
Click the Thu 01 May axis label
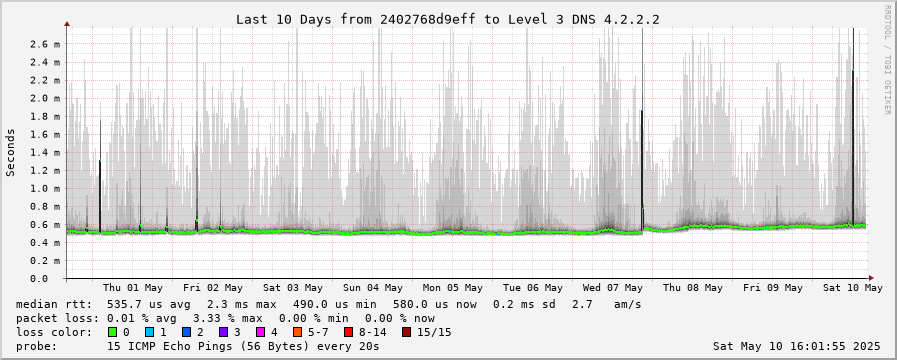point(133,288)
